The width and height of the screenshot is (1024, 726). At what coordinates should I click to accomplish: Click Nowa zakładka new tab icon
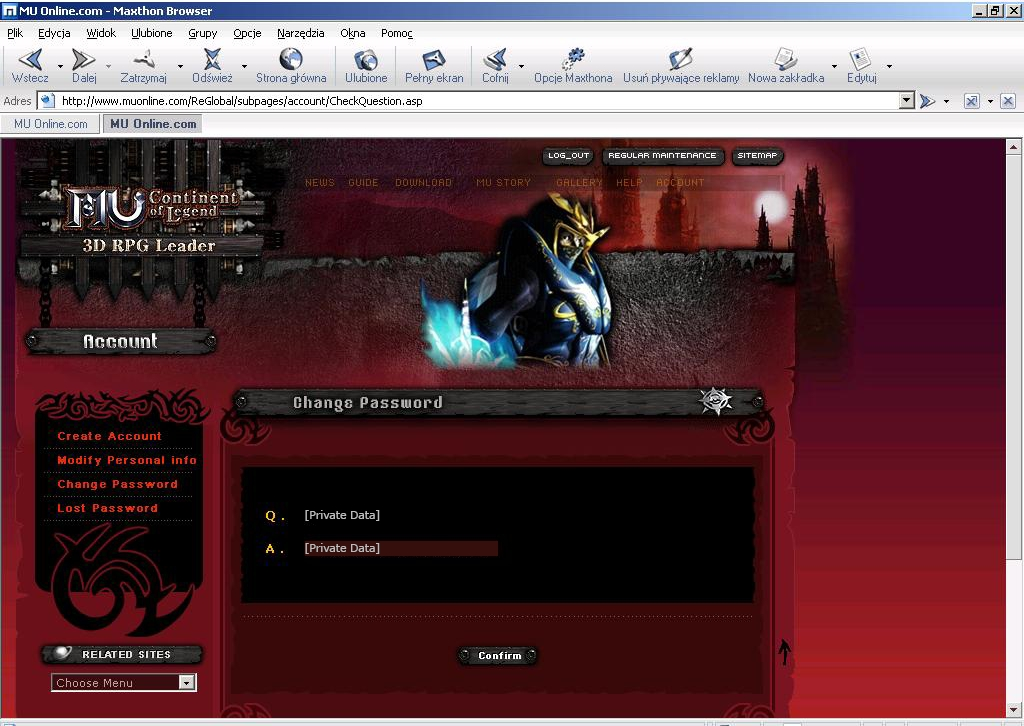786,59
